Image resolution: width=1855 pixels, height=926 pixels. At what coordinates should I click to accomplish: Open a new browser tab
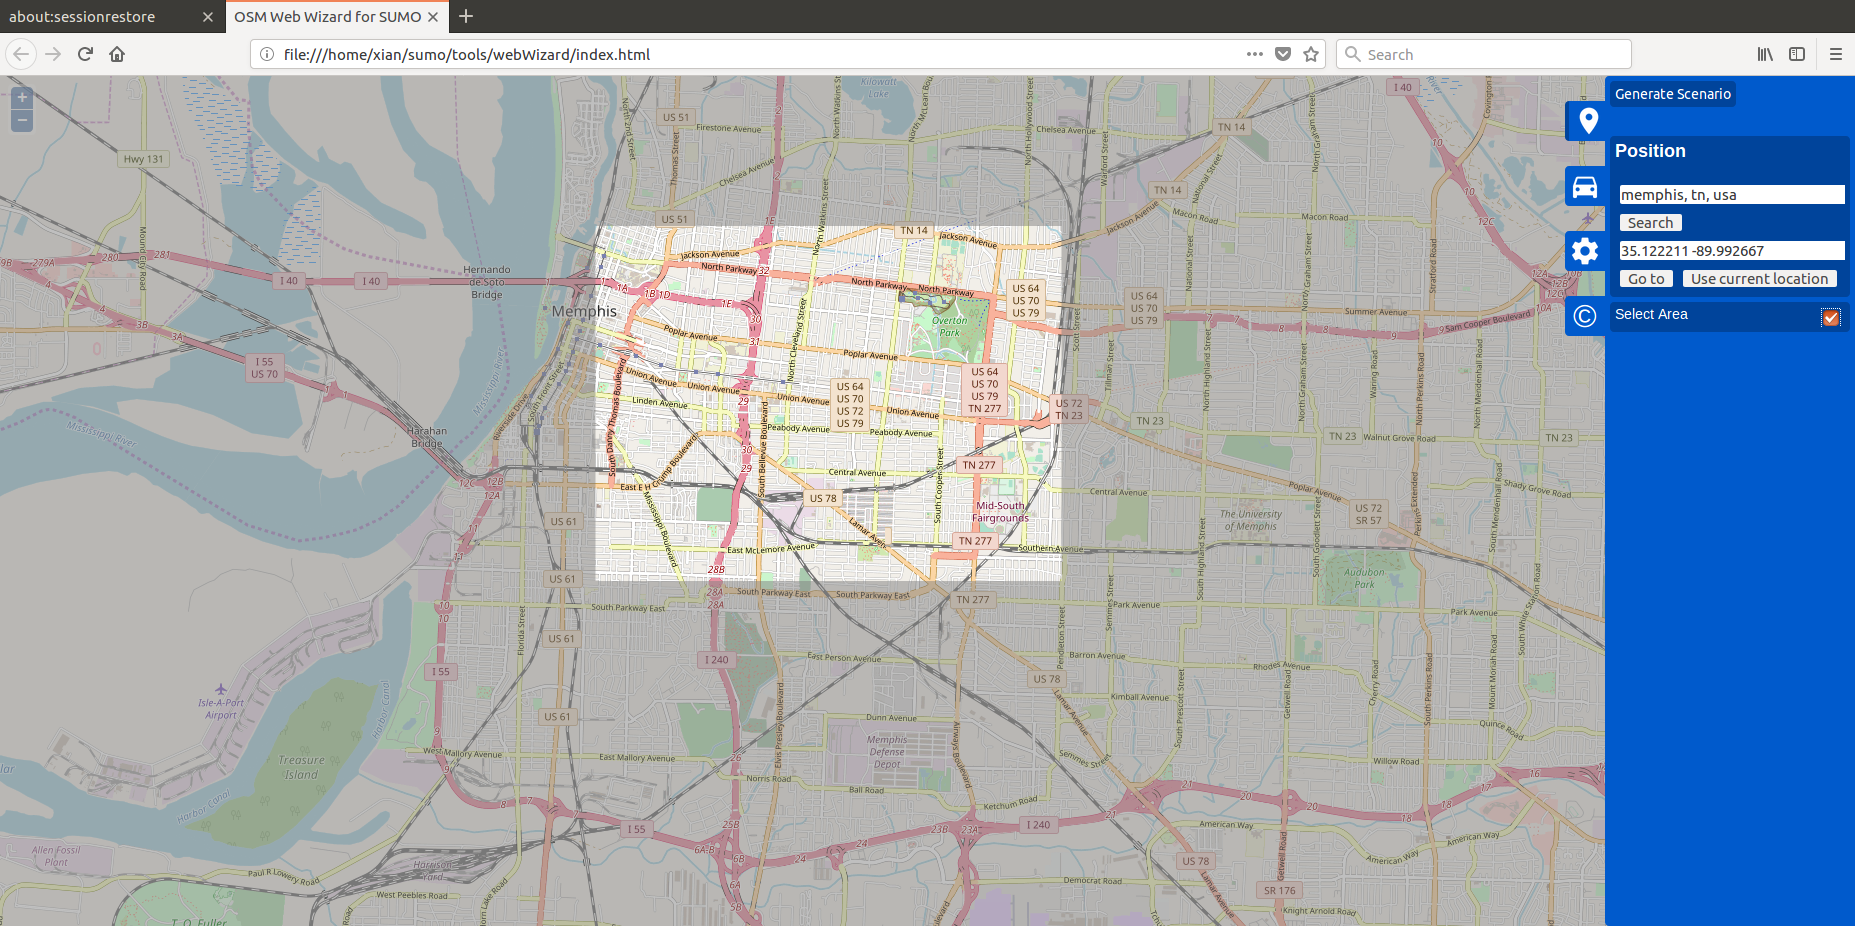click(x=466, y=16)
